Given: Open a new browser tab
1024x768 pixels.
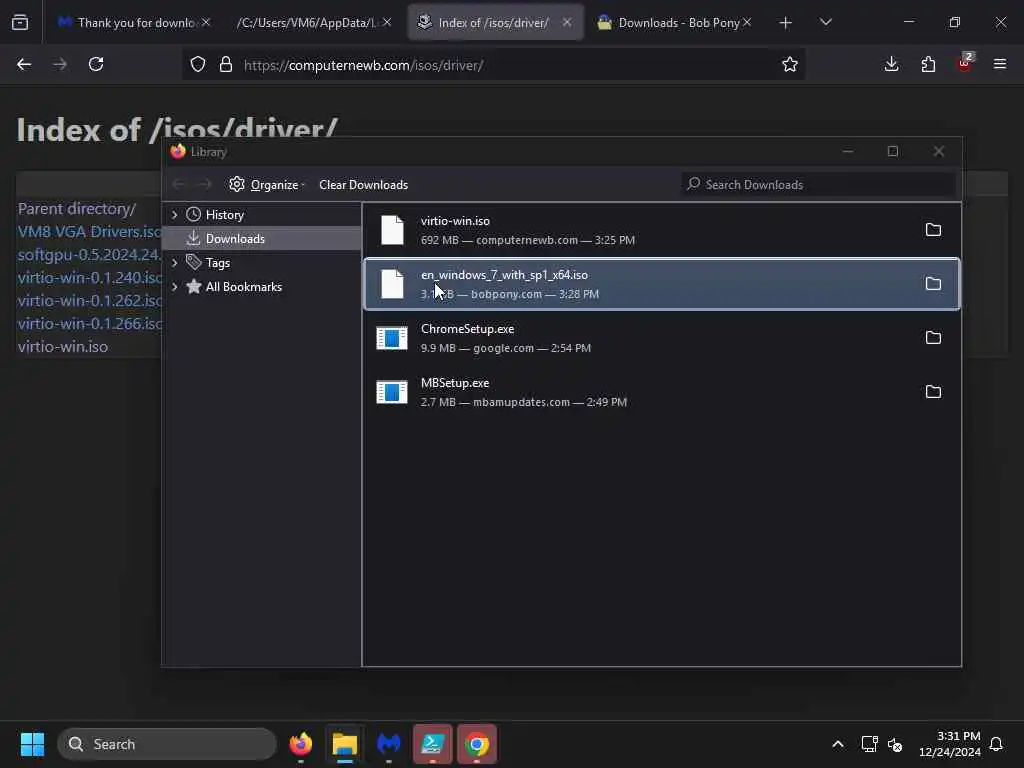Looking at the screenshot, I should pos(786,23).
